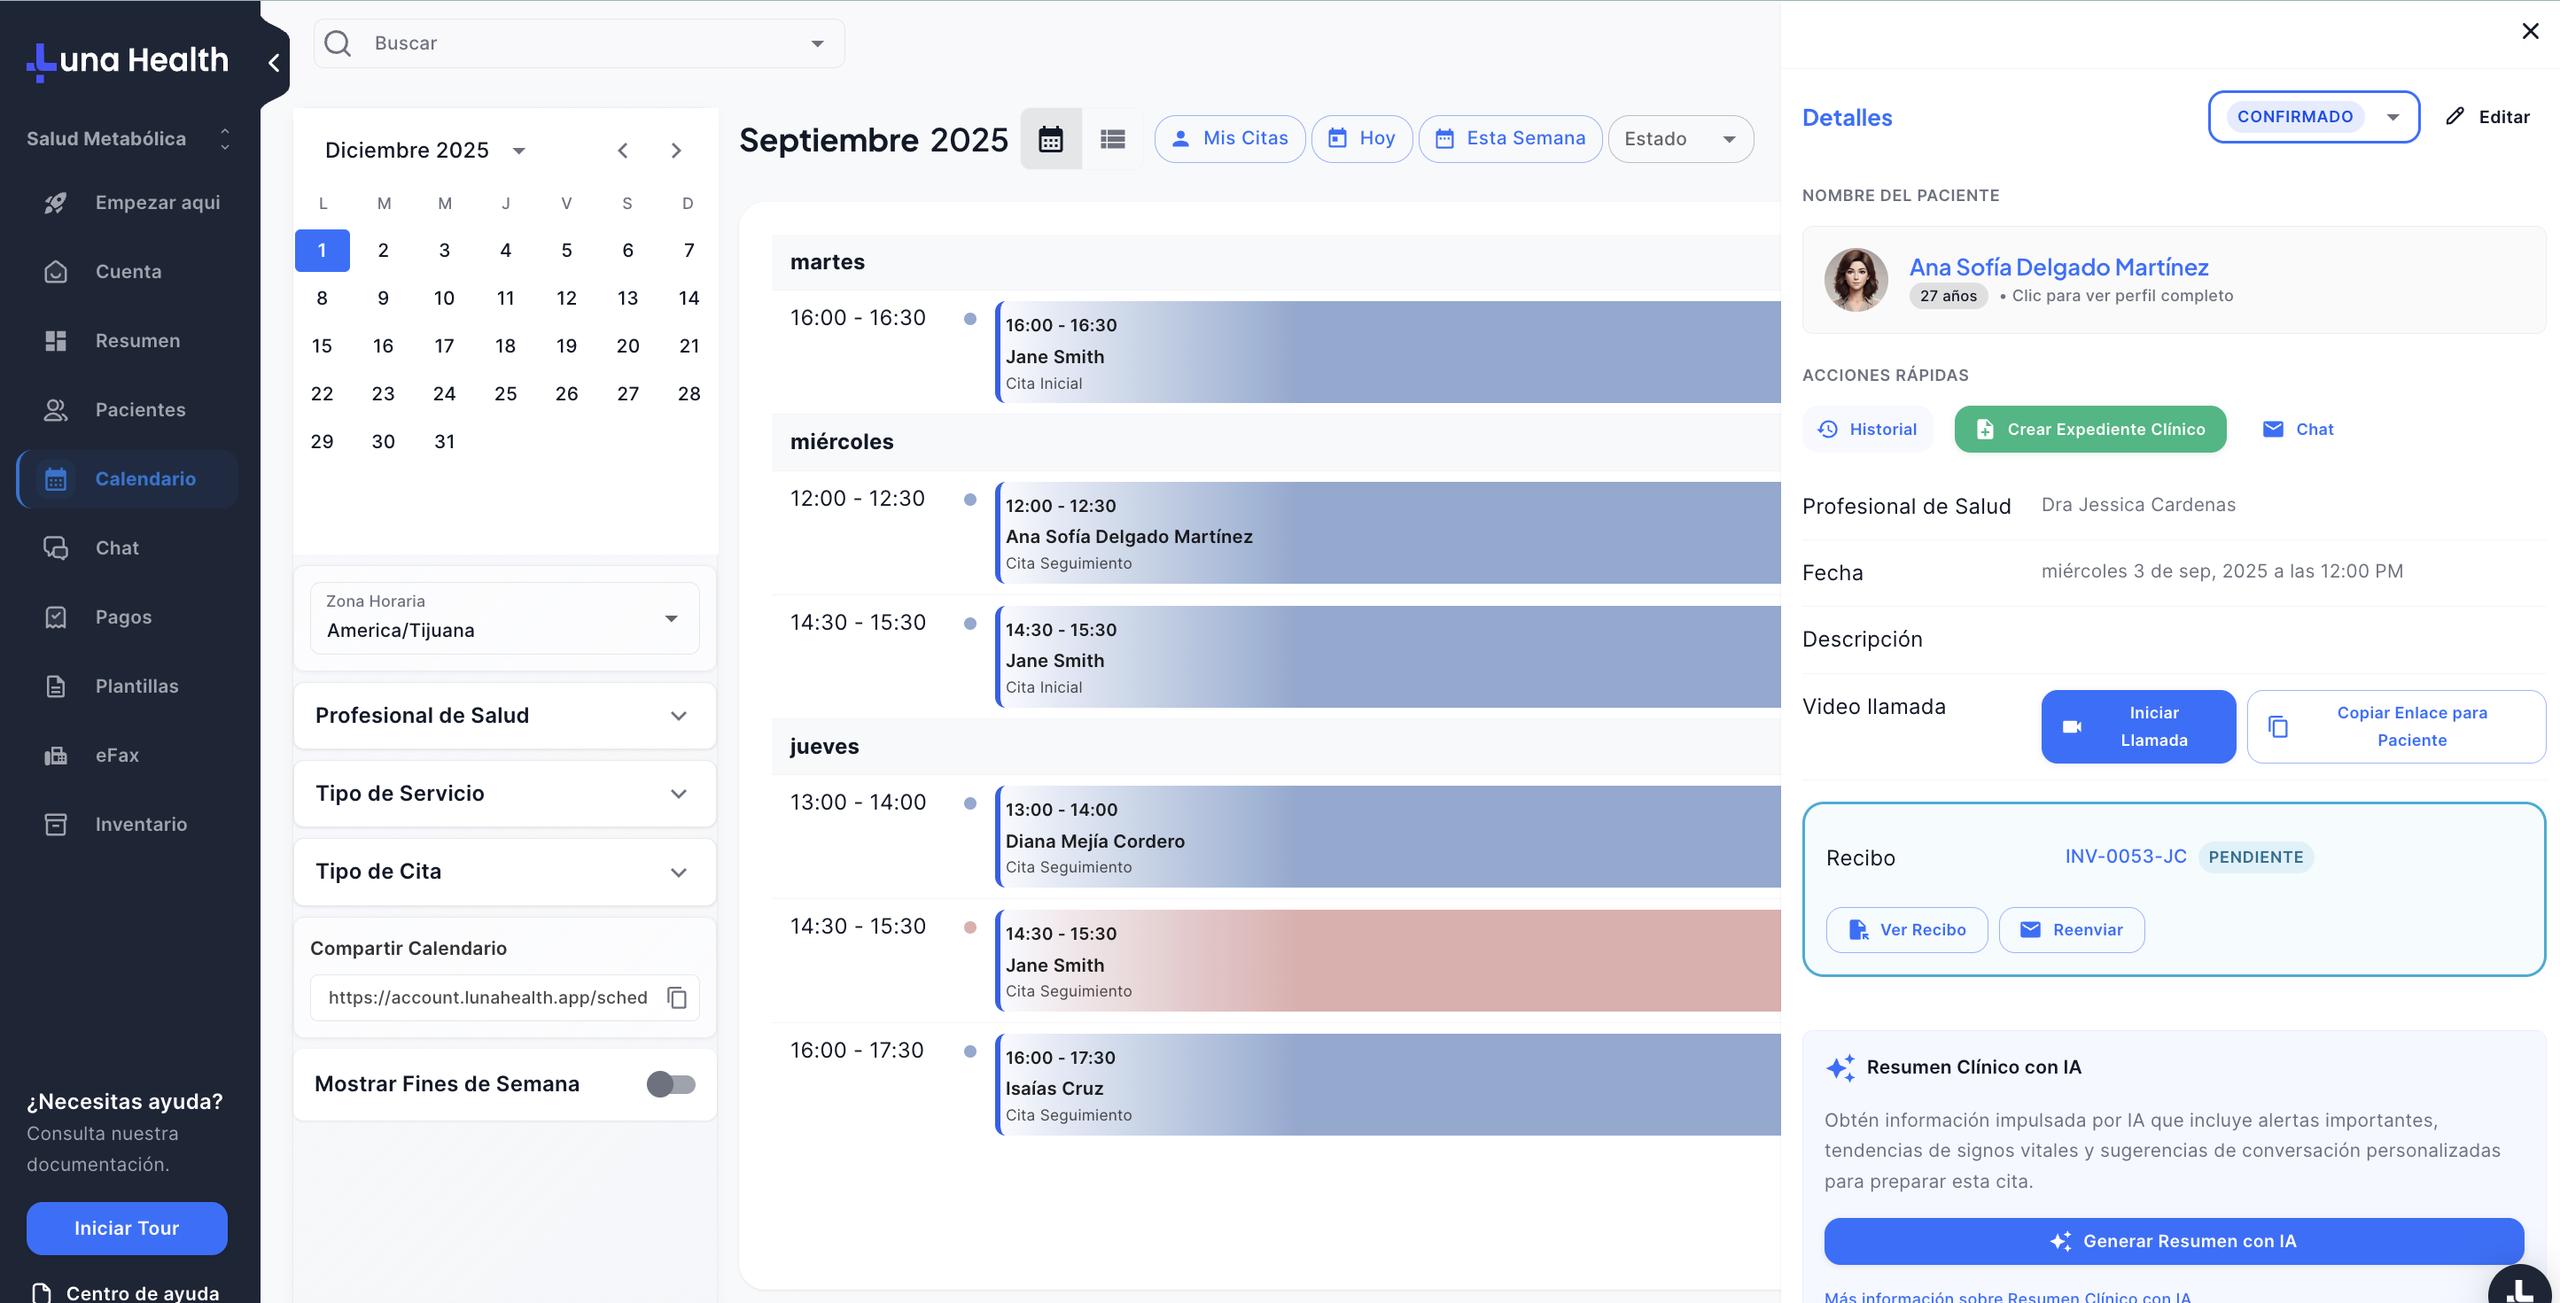Open Inventario from the sidebar
Image resolution: width=2560 pixels, height=1303 pixels.
[x=140, y=824]
